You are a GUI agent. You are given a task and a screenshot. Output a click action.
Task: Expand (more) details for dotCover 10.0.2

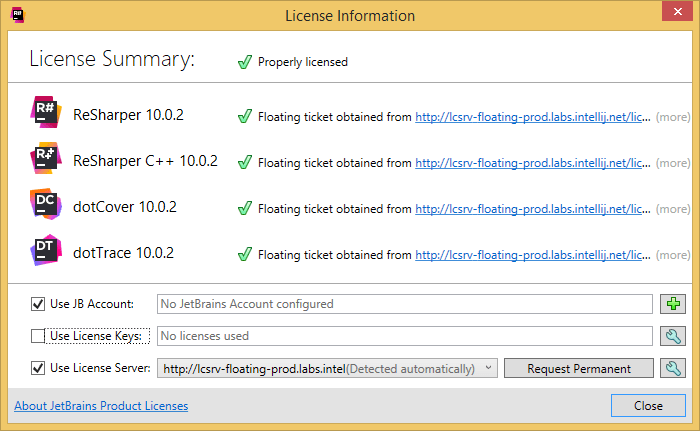[673, 209]
